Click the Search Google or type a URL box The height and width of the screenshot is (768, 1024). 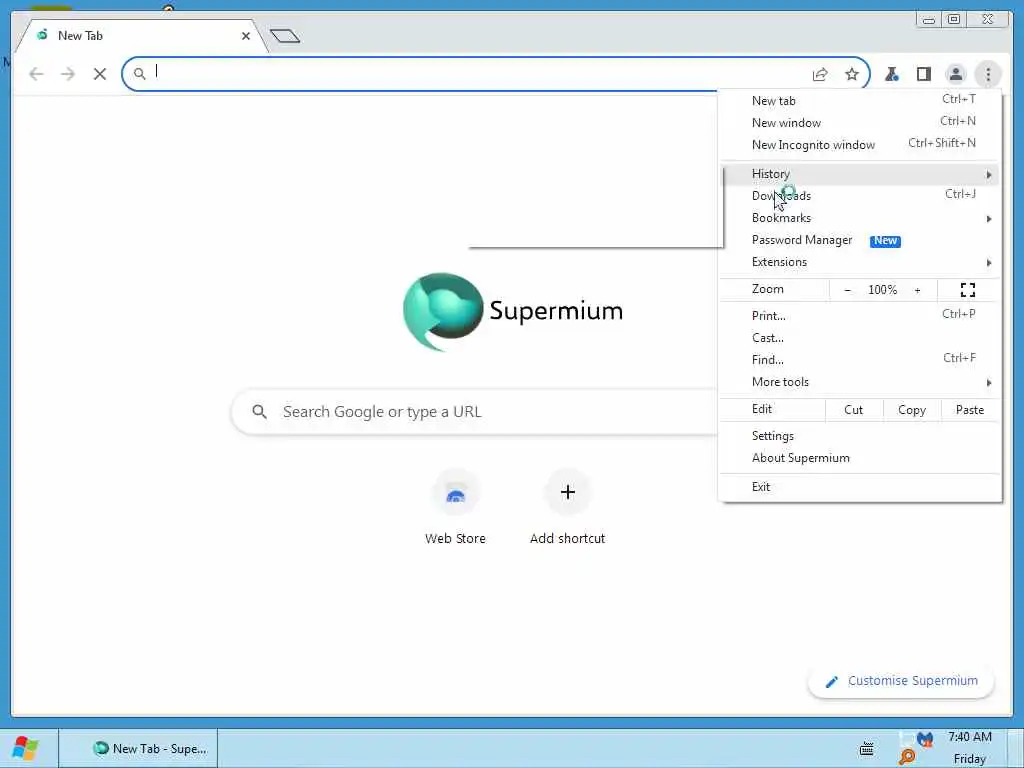(474, 411)
